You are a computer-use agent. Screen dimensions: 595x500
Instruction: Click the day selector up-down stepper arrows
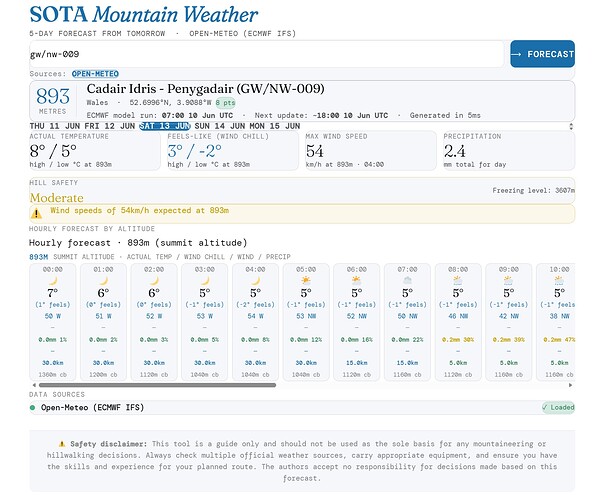571,126
